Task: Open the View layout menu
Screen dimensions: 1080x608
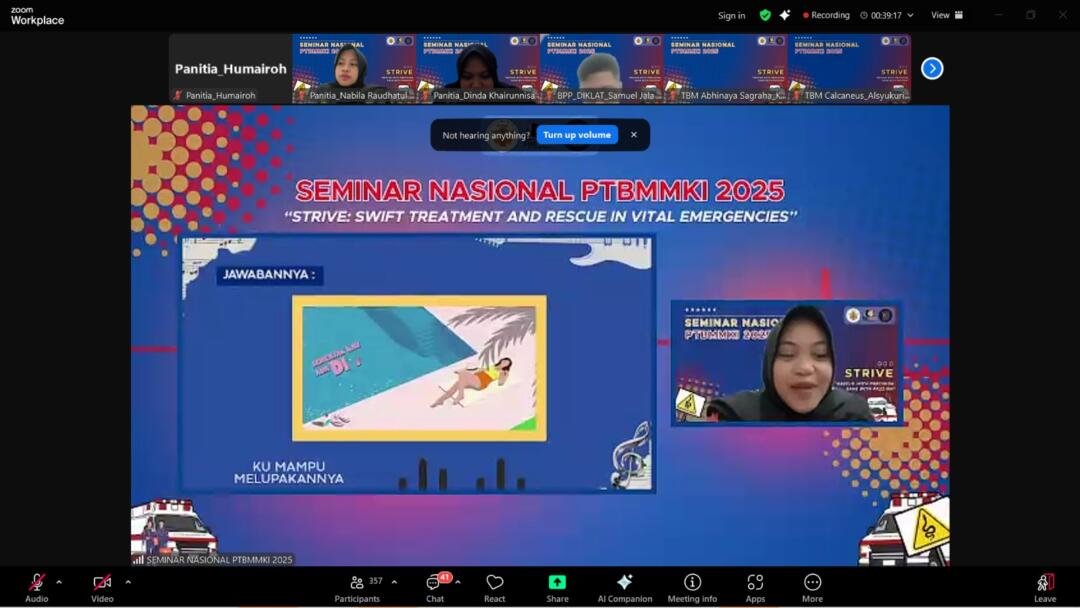Action: [x=946, y=15]
